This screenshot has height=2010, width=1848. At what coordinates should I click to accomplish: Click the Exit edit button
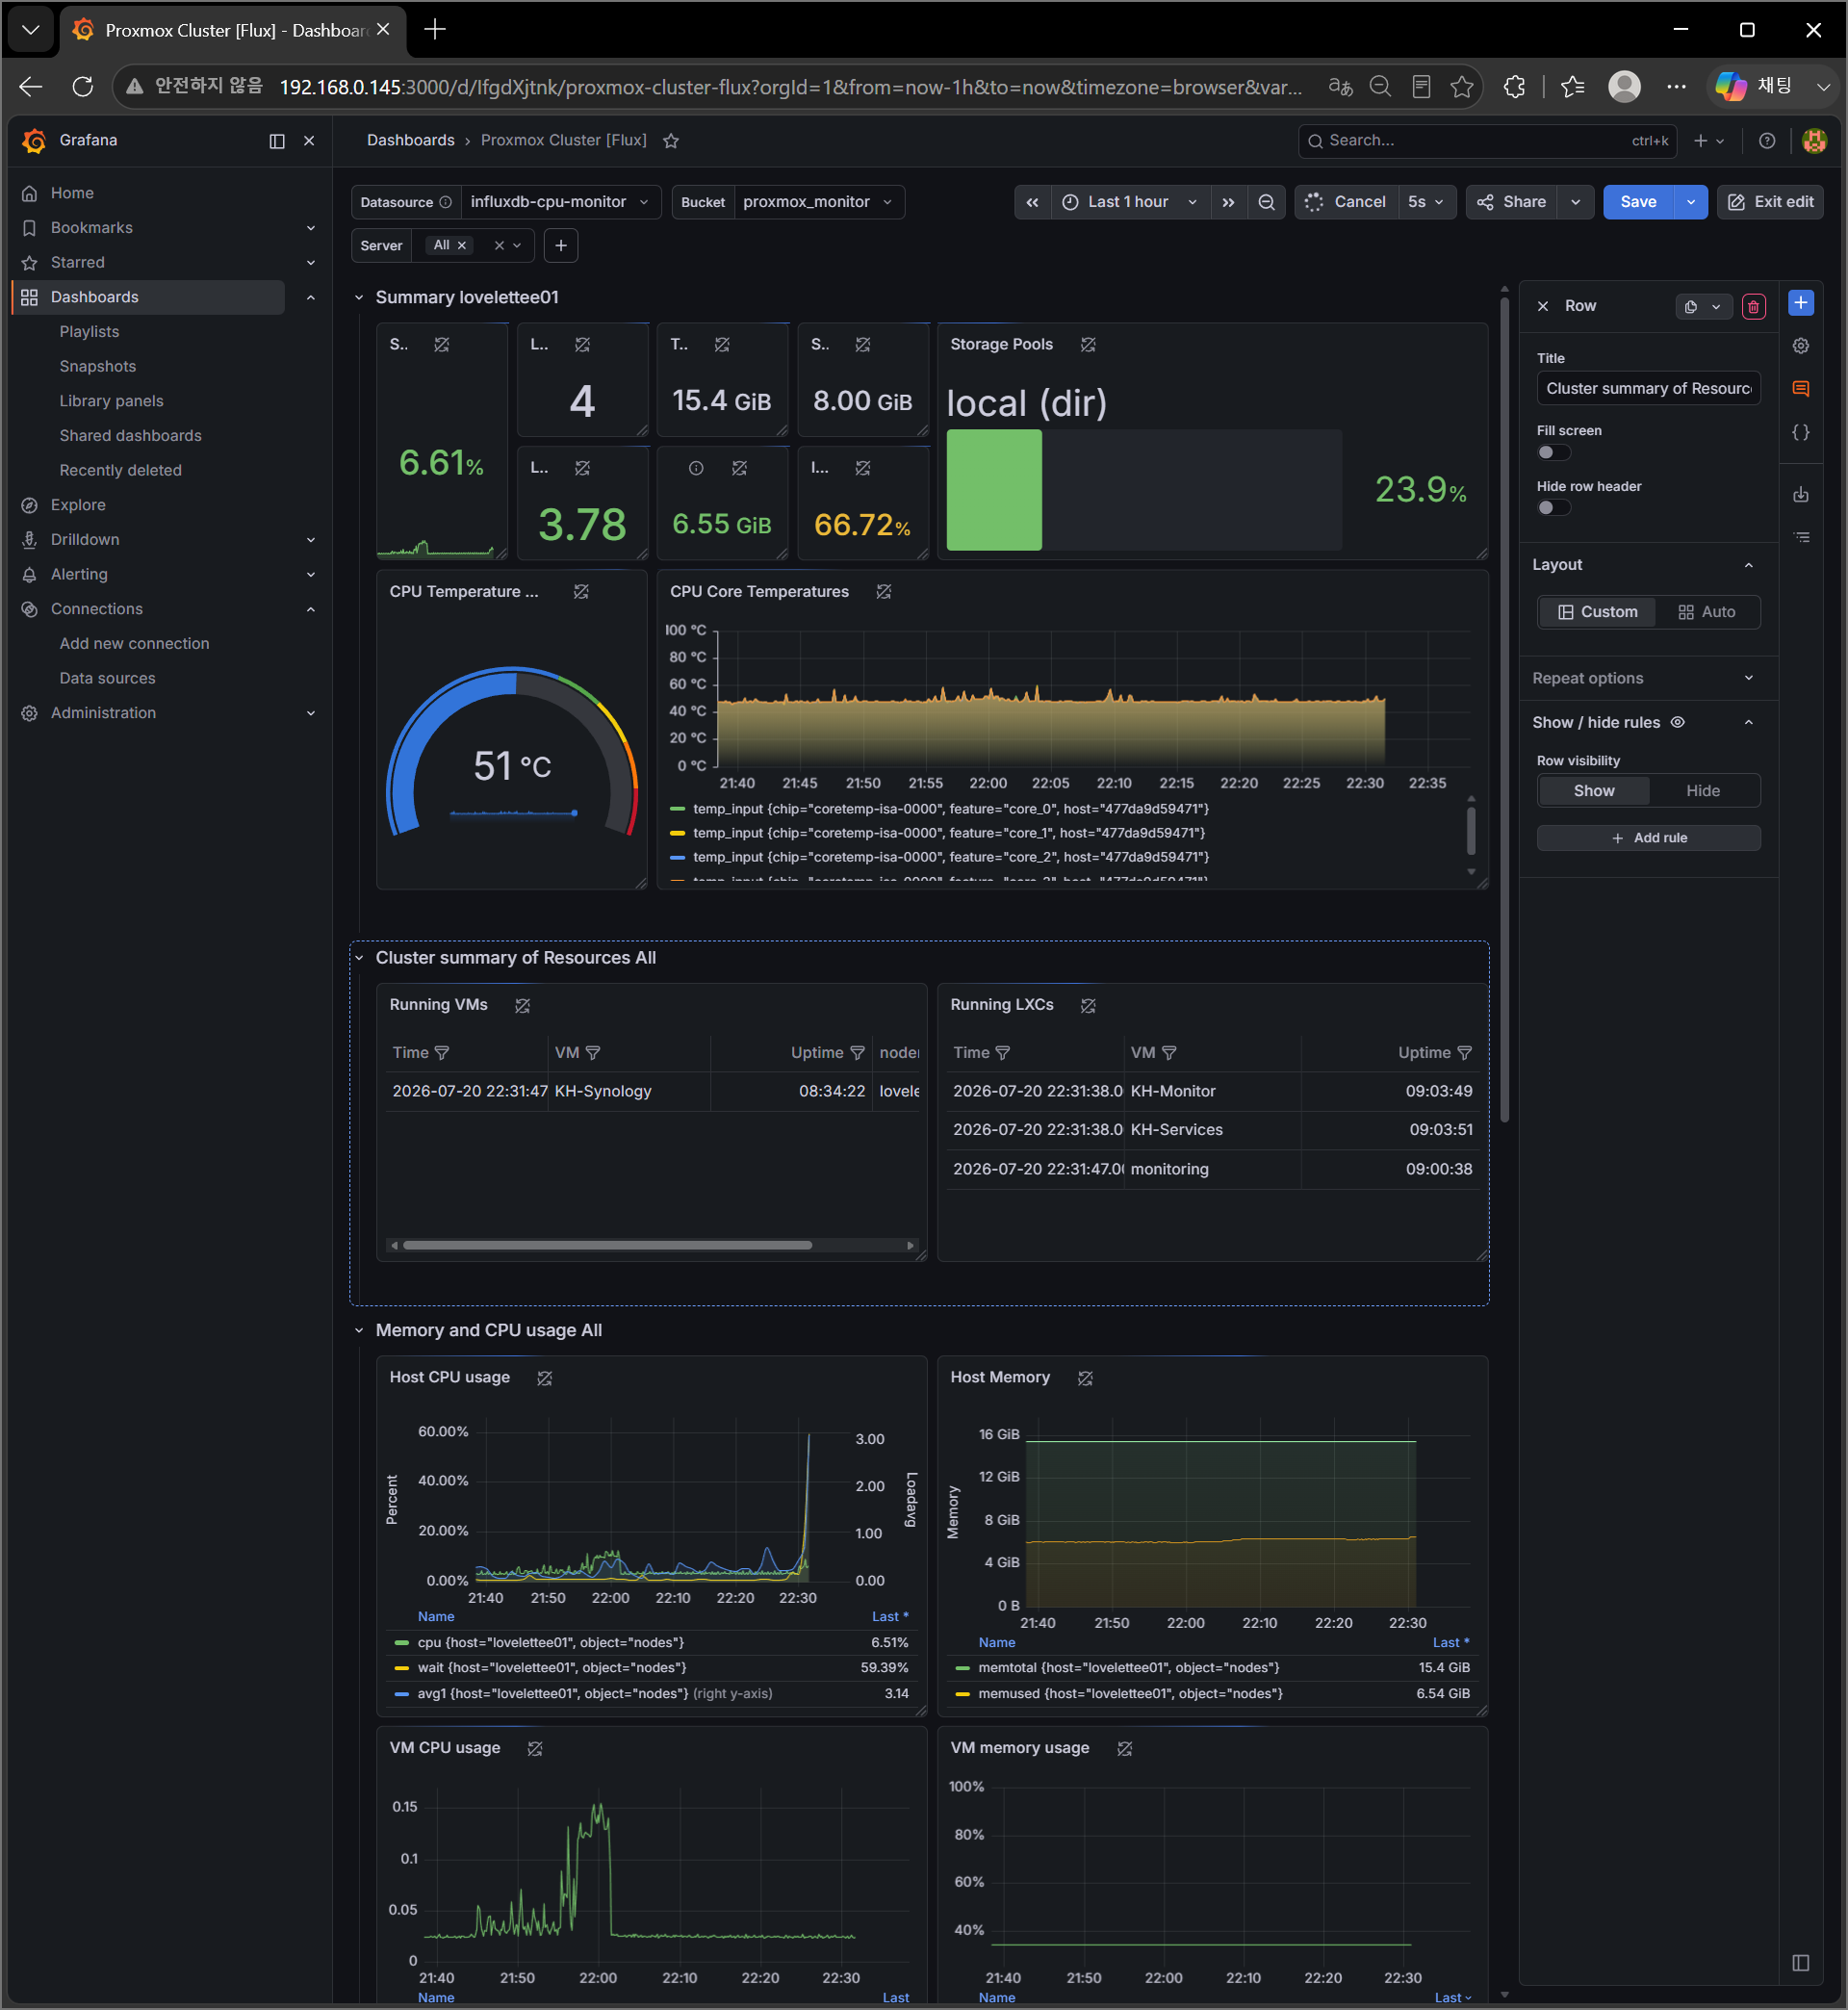point(1770,202)
